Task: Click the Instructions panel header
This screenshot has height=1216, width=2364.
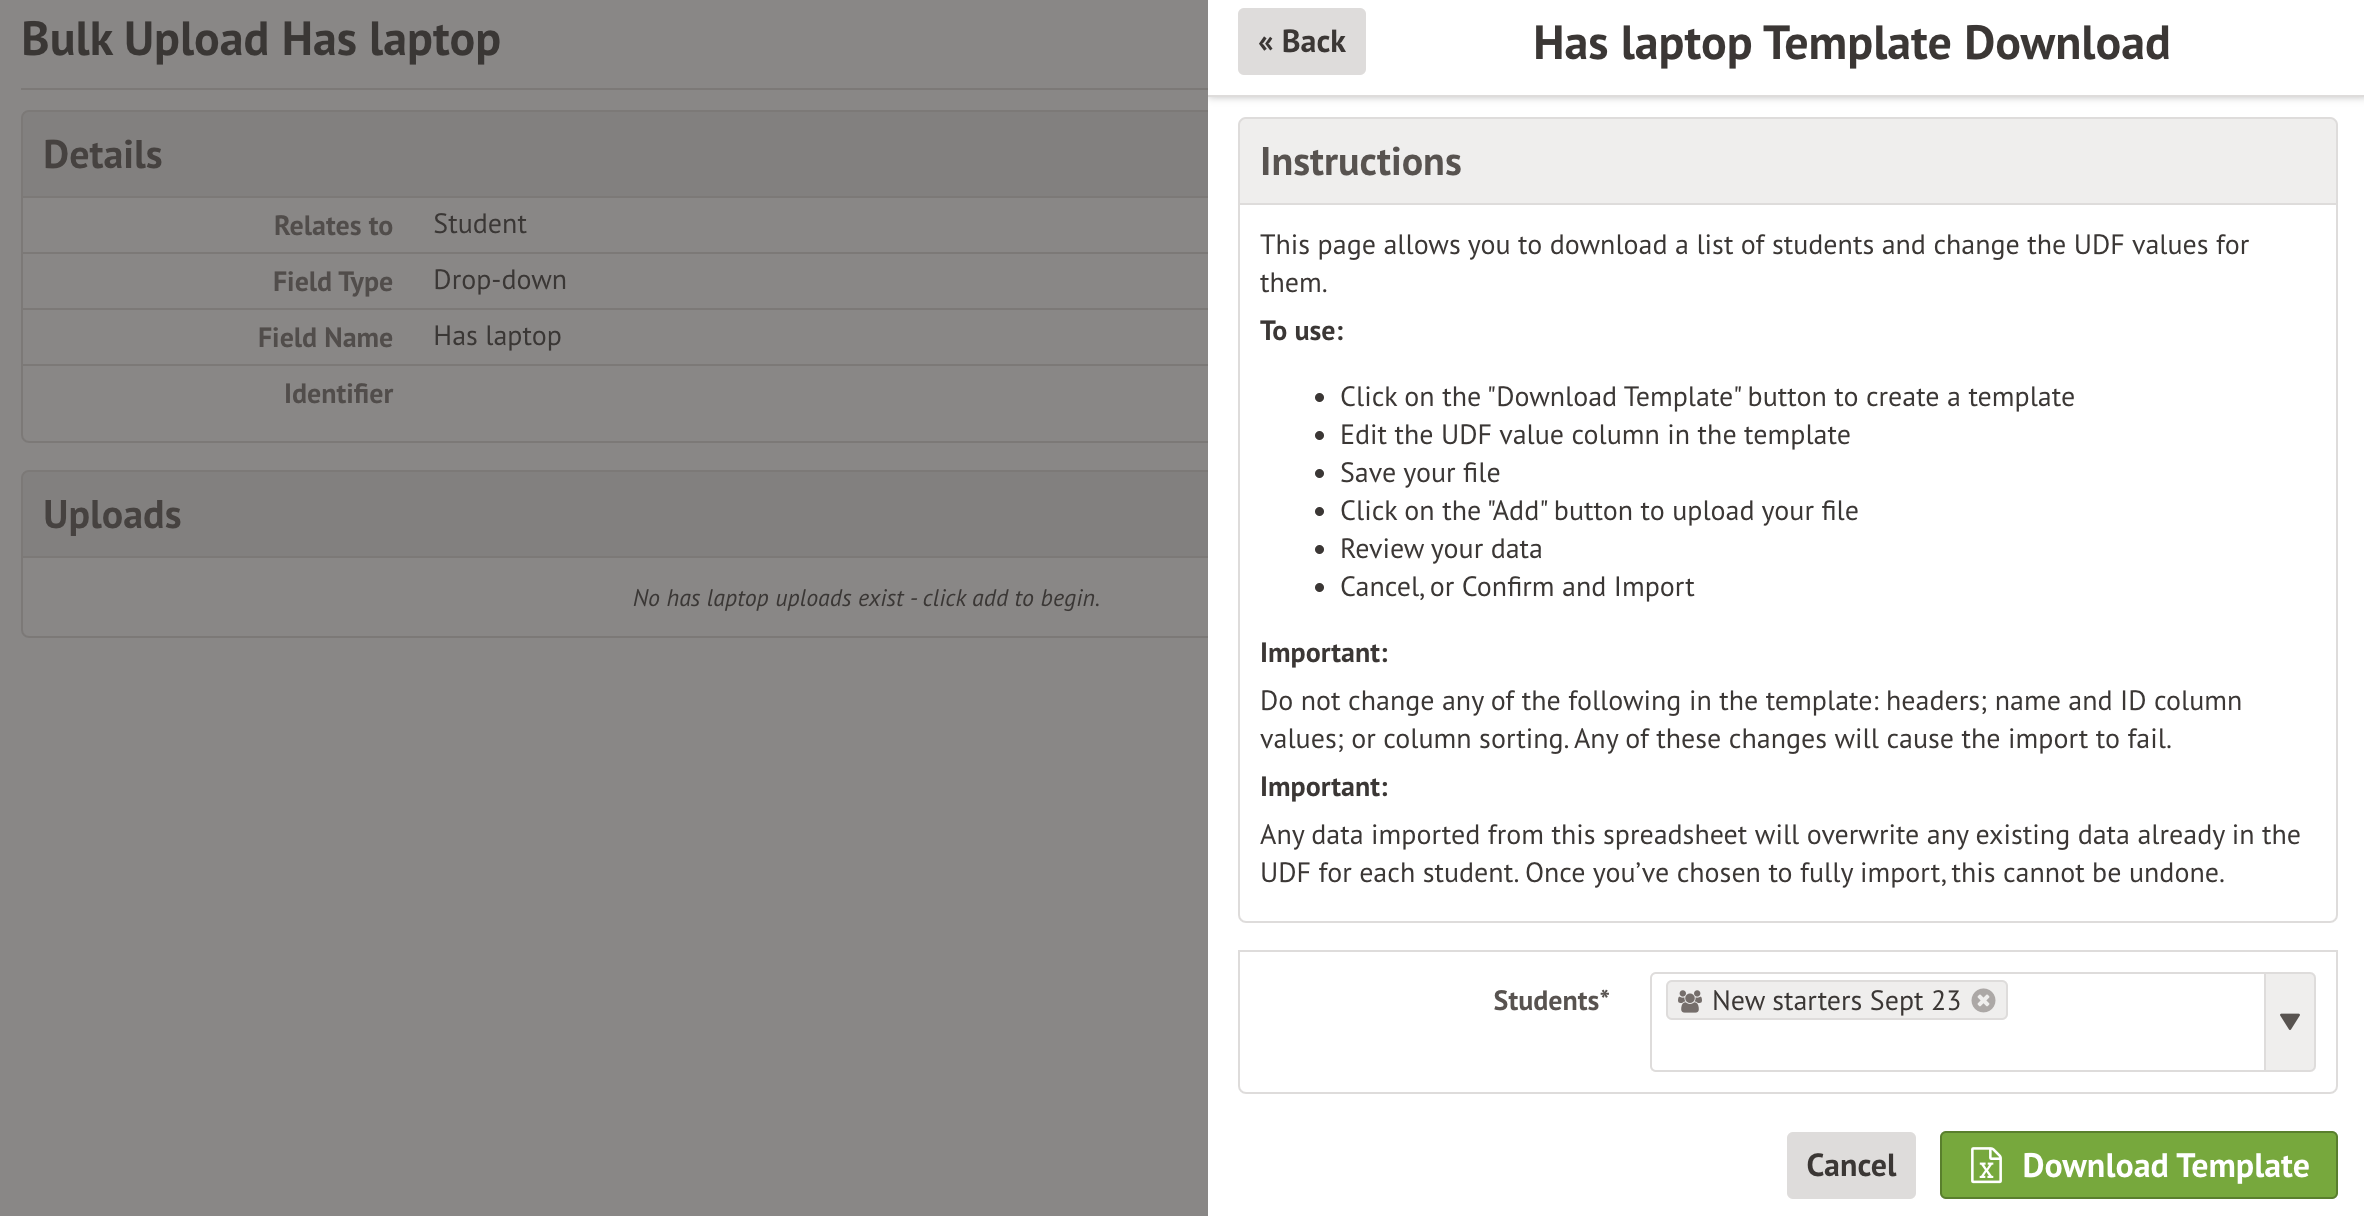Action: click(x=1360, y=162)
